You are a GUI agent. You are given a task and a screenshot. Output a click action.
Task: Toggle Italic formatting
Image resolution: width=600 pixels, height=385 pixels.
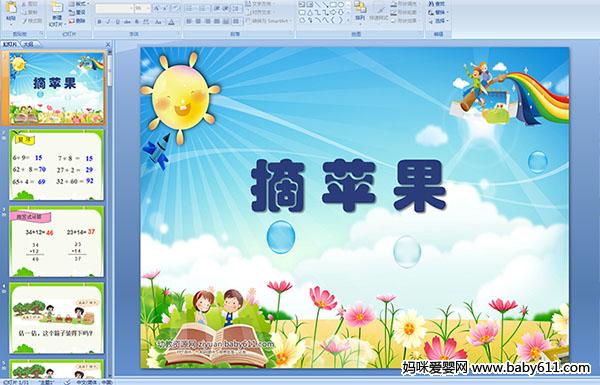(x=108, y=22)
